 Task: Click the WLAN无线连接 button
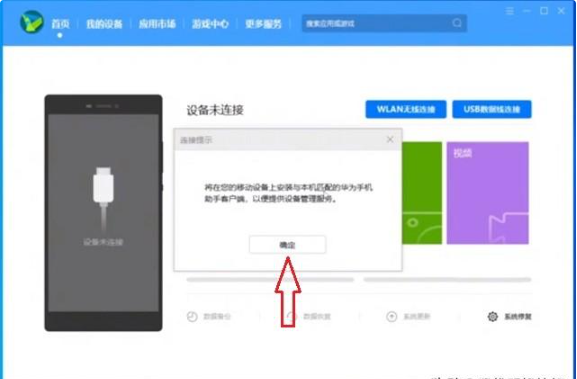coord(406,109)
